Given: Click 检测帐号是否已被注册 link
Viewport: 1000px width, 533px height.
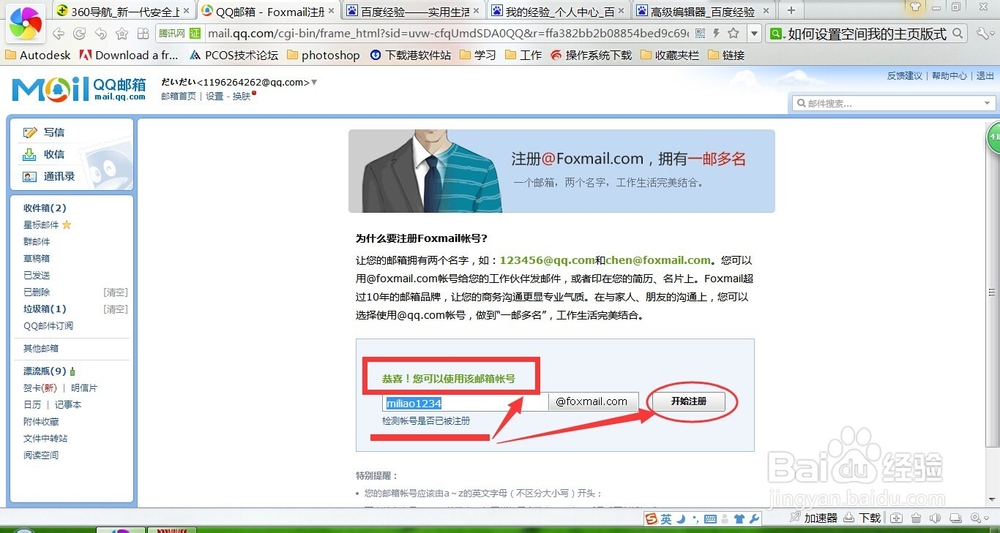Looking at the screenshot, I should [x=426, y=421].
